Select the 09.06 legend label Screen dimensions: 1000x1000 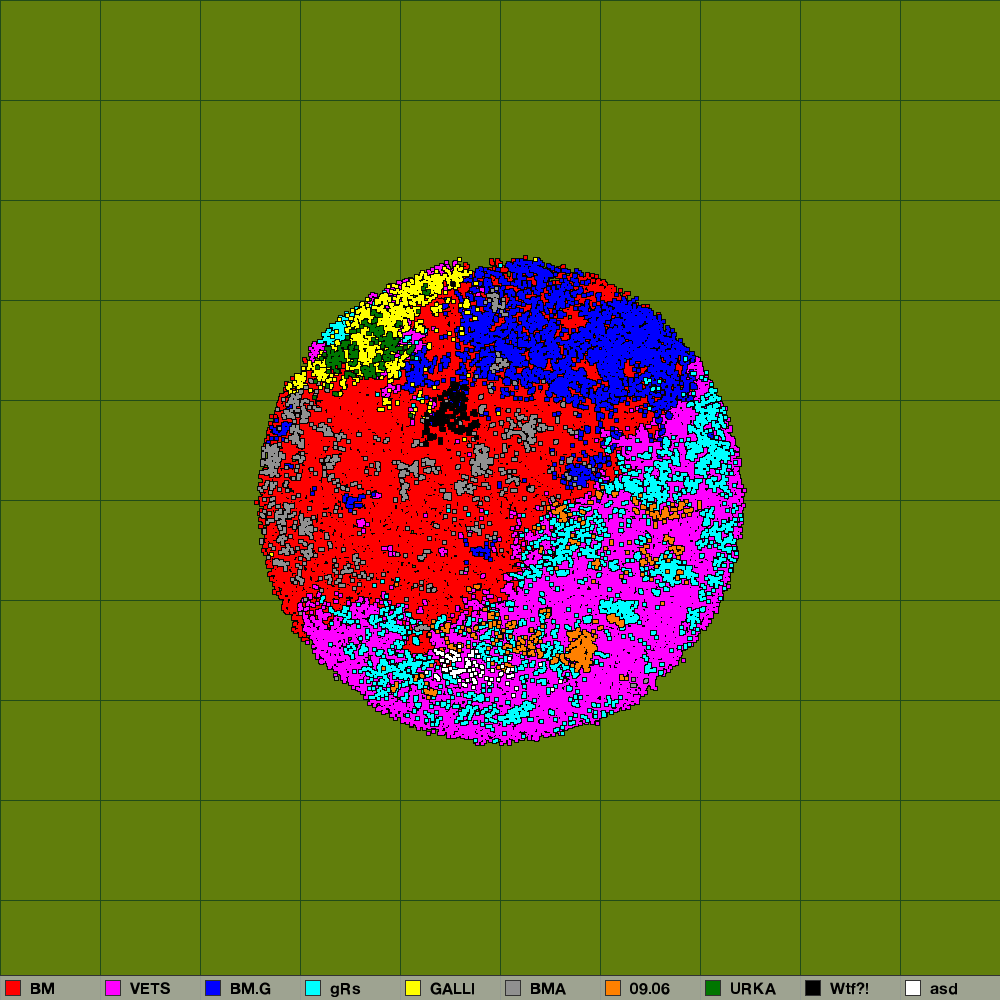point(649,989)
